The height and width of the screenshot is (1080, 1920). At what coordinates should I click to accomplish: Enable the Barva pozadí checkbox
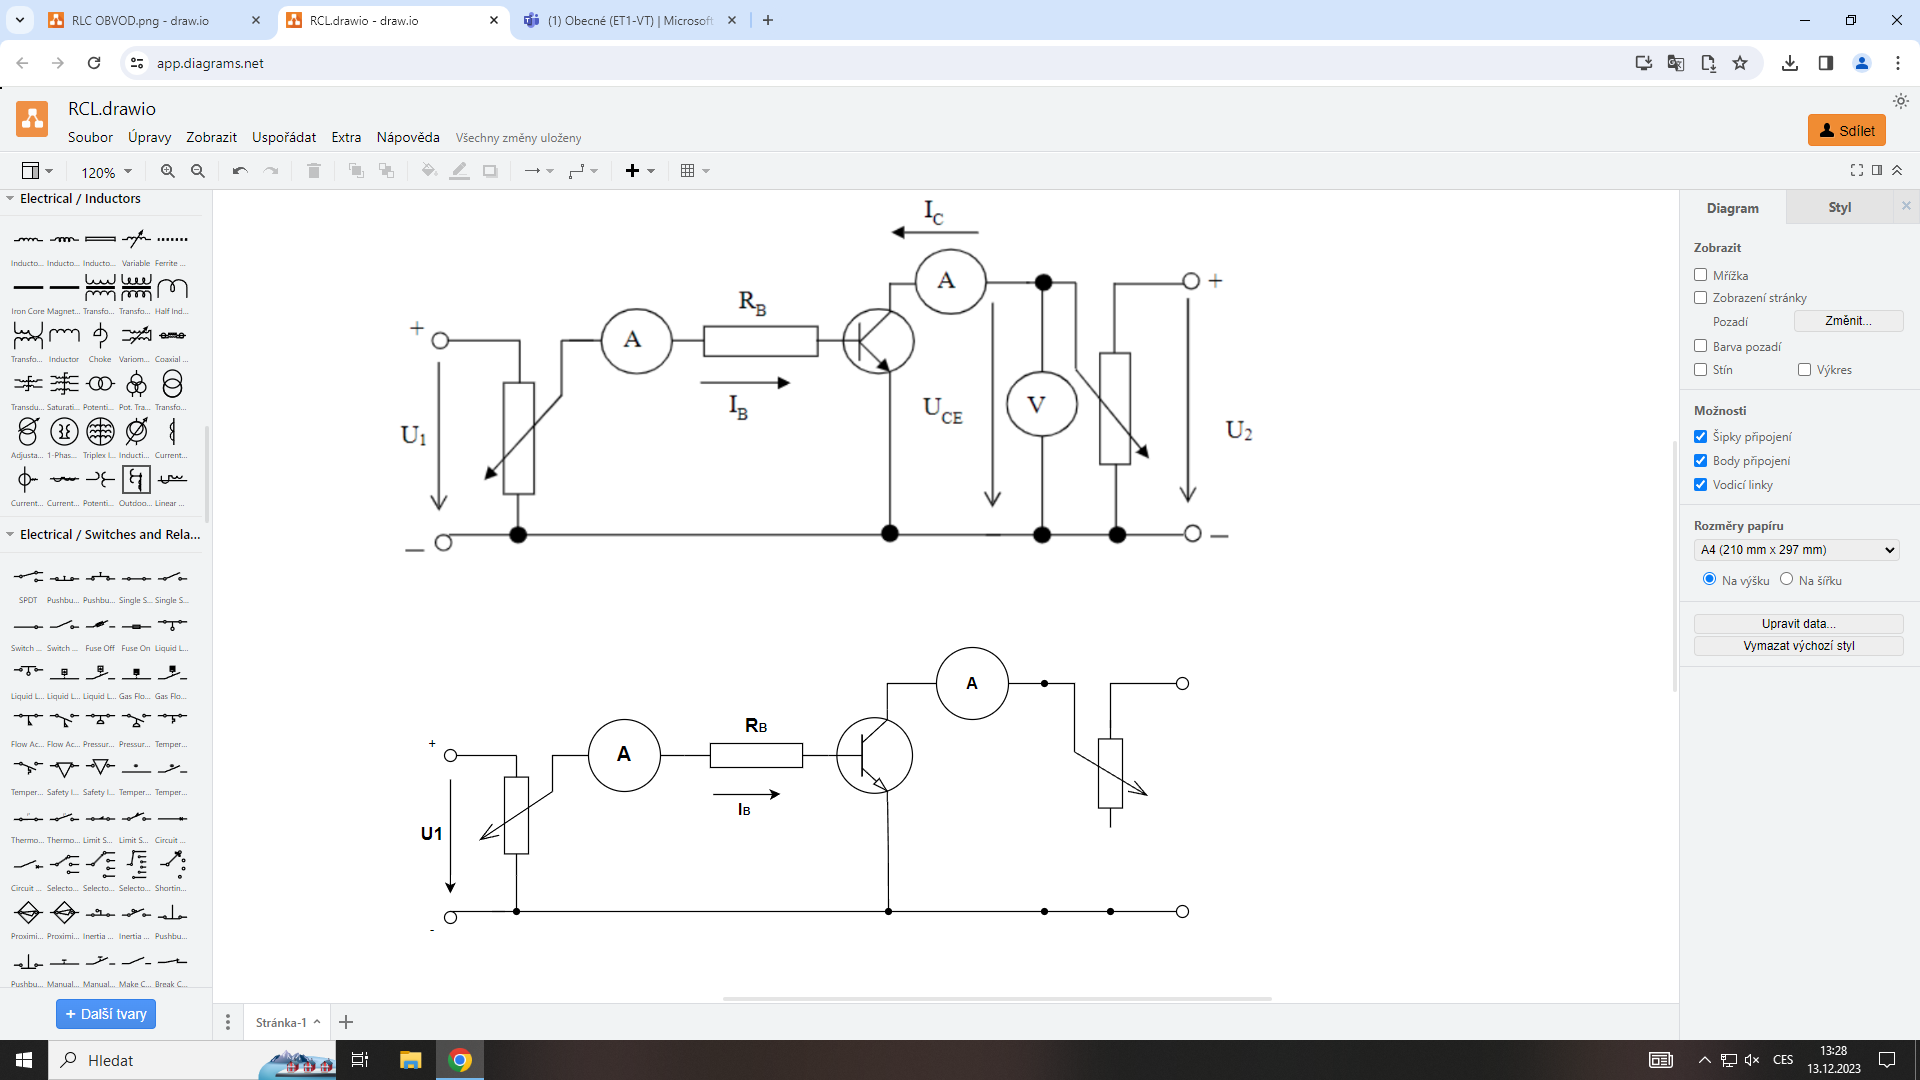(1700, 346)
